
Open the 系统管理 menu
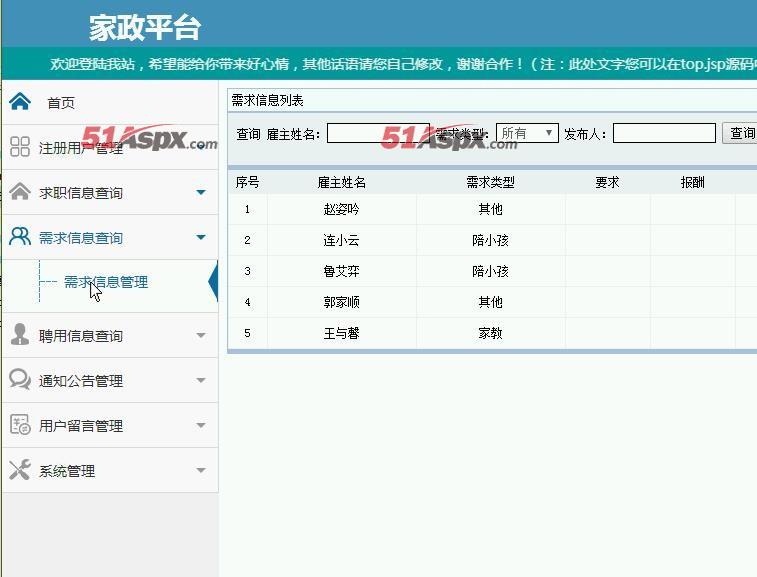click(67, 471)
